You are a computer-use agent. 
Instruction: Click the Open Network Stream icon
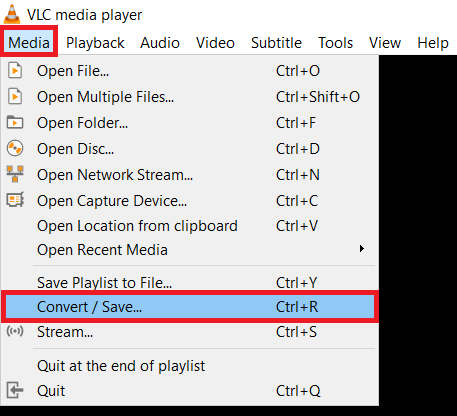[x=15, y=174]
